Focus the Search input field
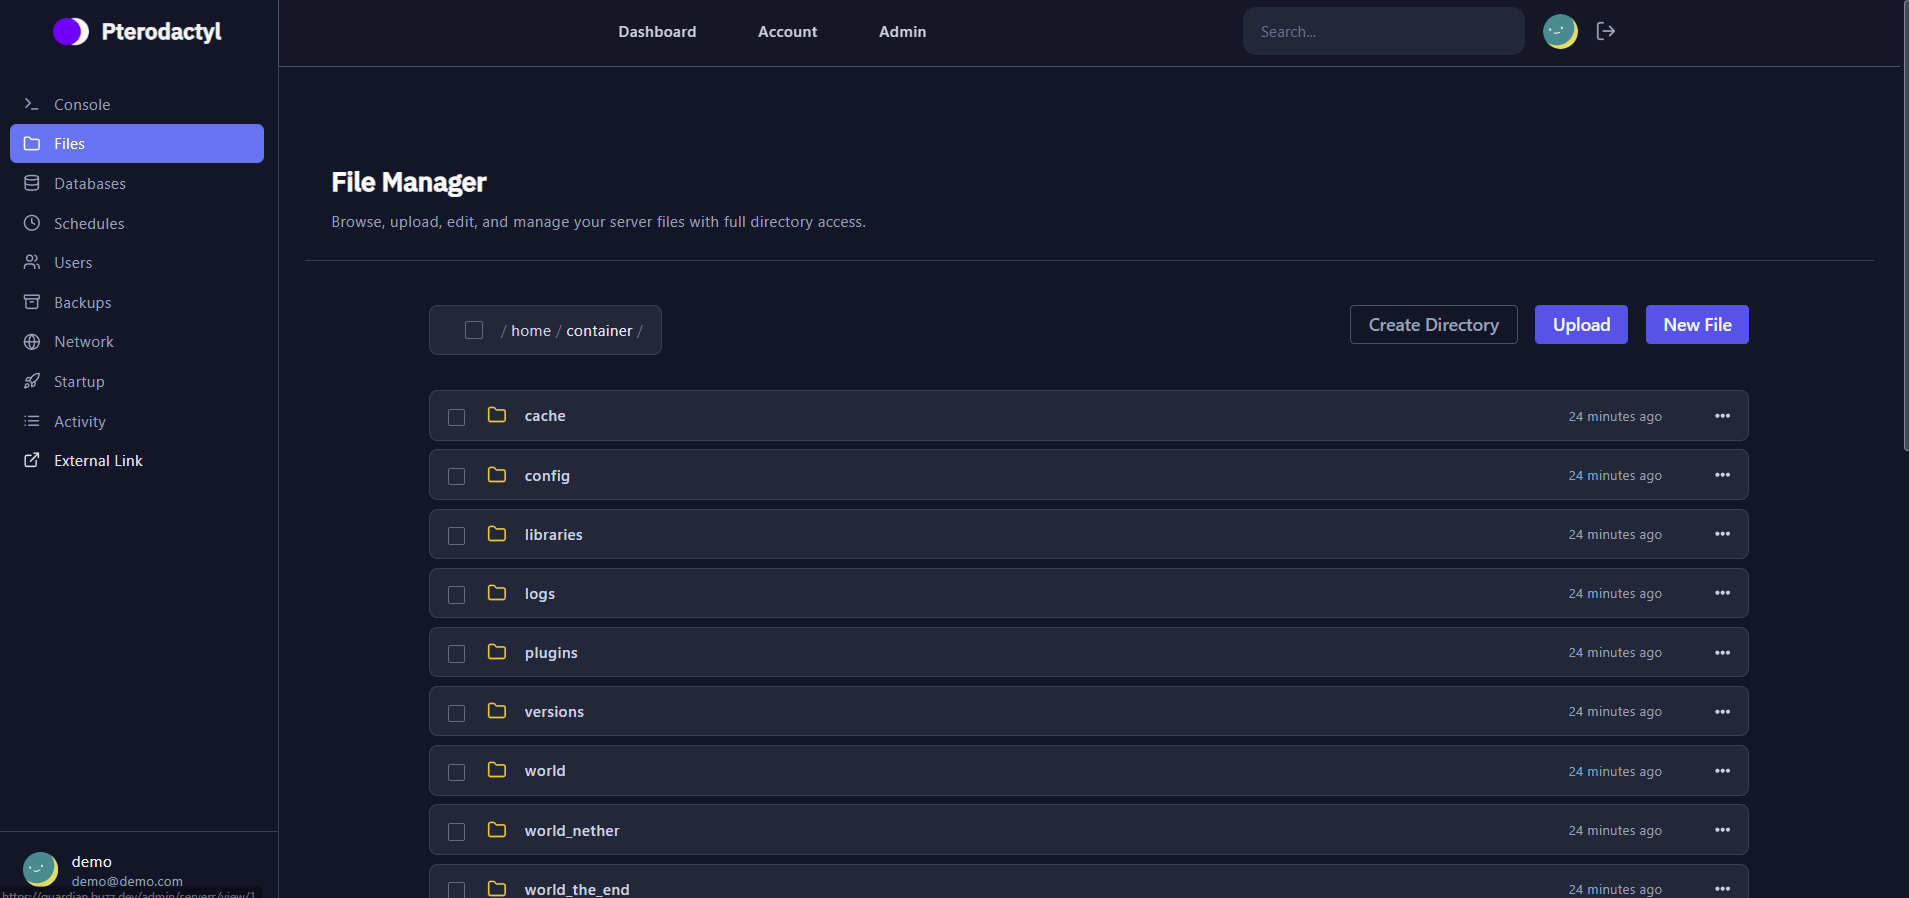 [x=1382, y=32]
